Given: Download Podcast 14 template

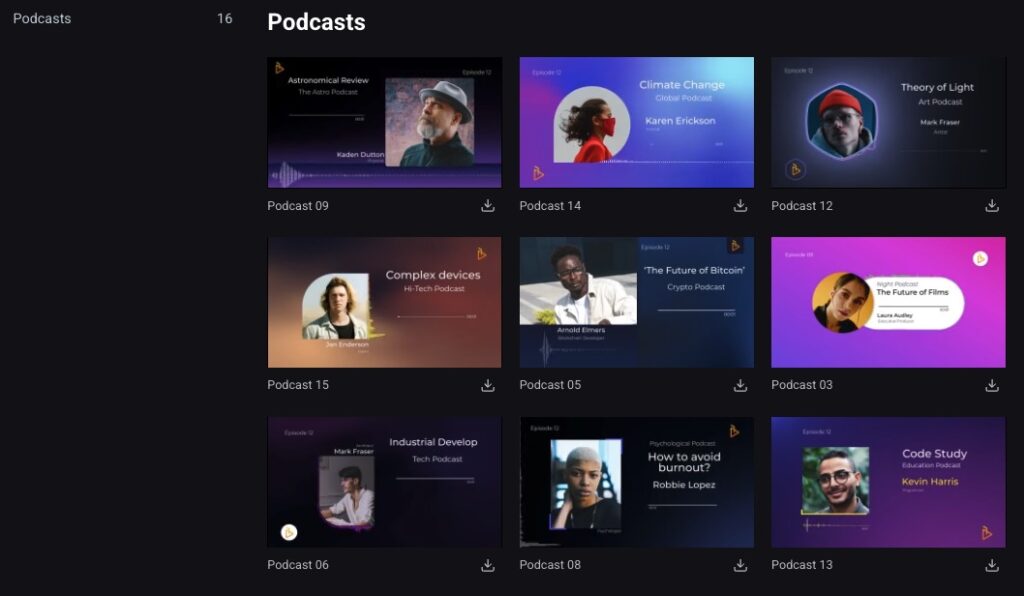Looking at the screenshot, I should pos(740,206).
